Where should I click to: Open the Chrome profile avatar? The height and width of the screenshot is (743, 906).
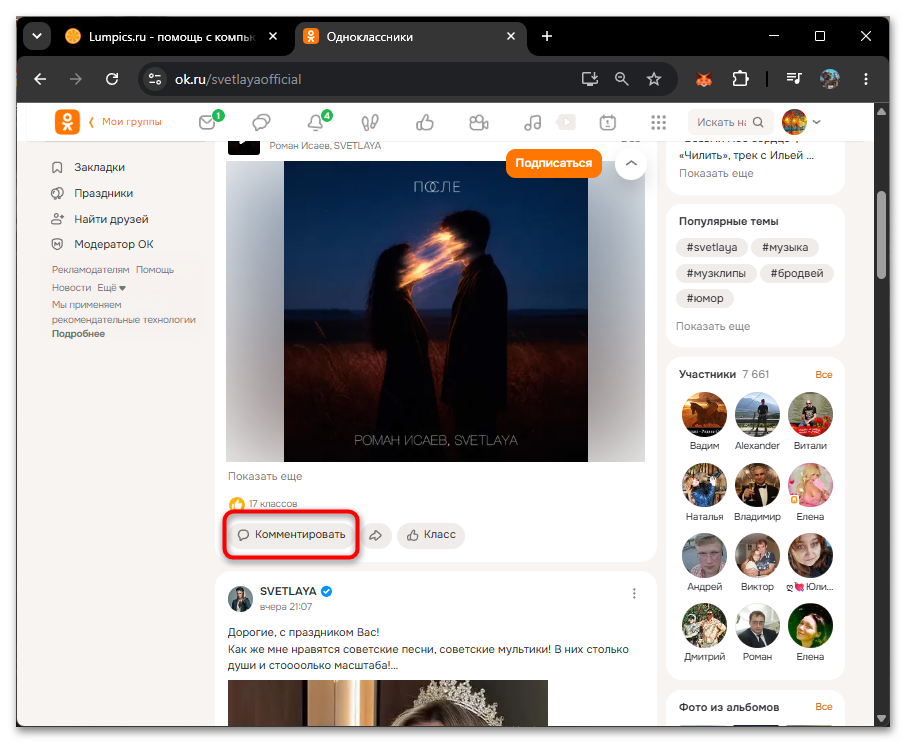[x=830, y=79]
